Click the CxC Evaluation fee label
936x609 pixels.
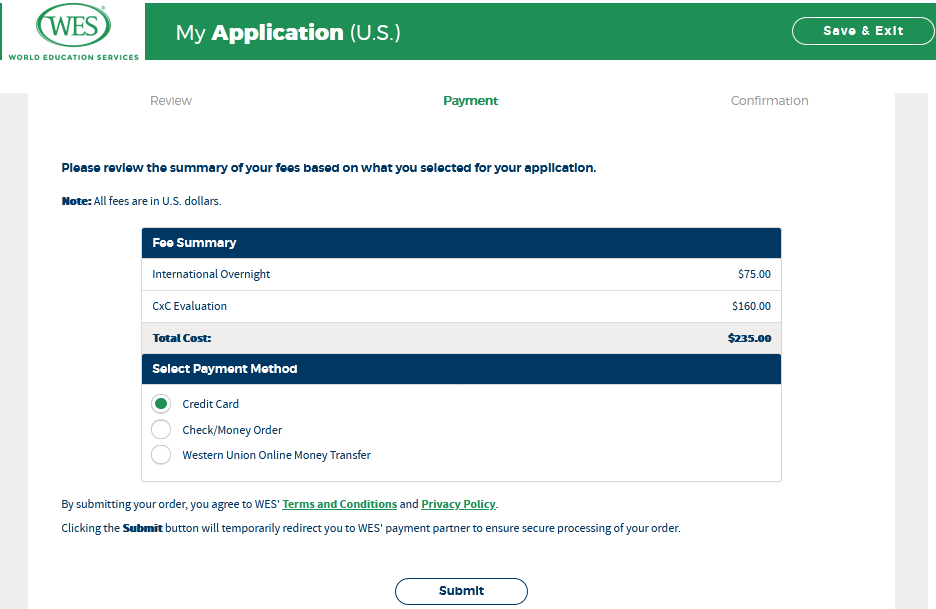point(189,306)
